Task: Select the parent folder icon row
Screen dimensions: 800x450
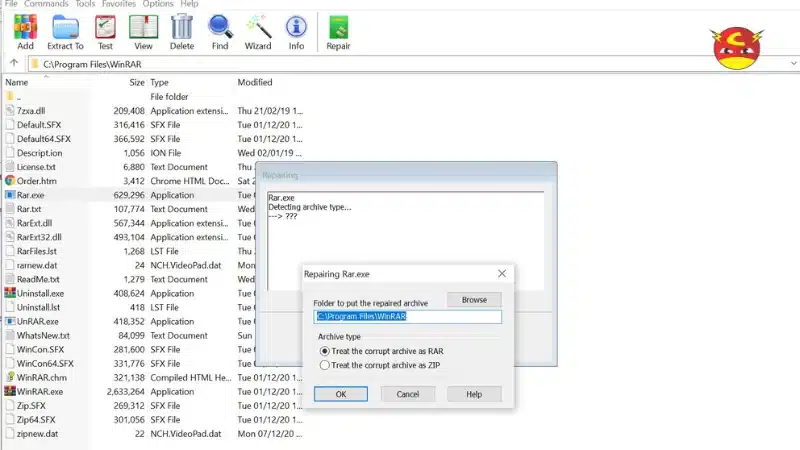Action: [10, 96]
